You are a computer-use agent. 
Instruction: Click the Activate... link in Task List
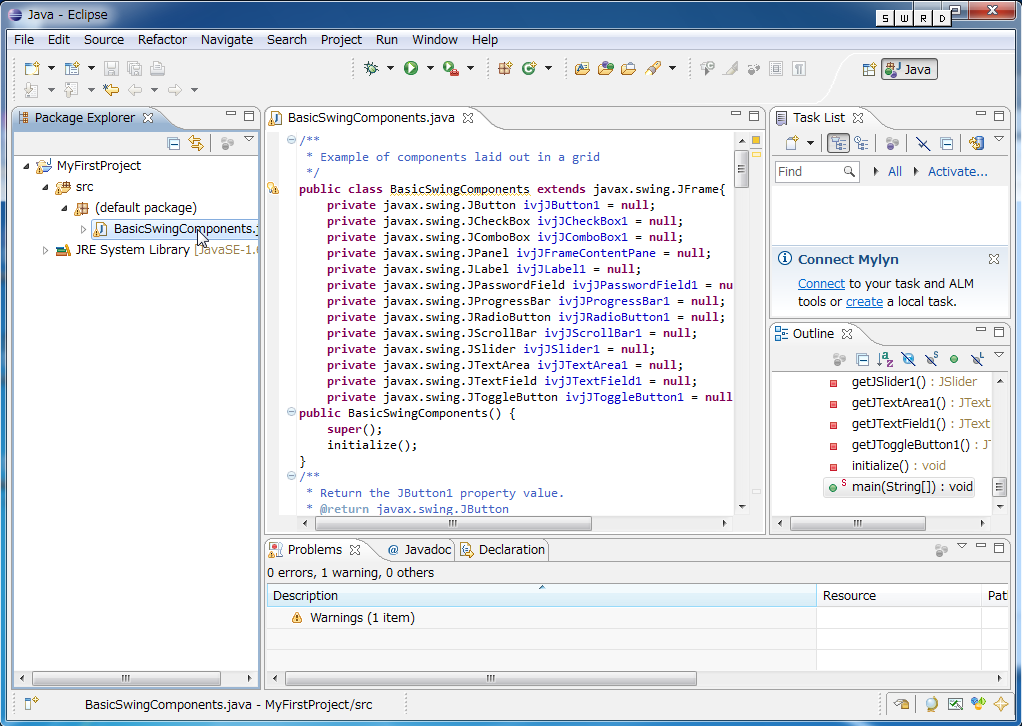point(957,172)
